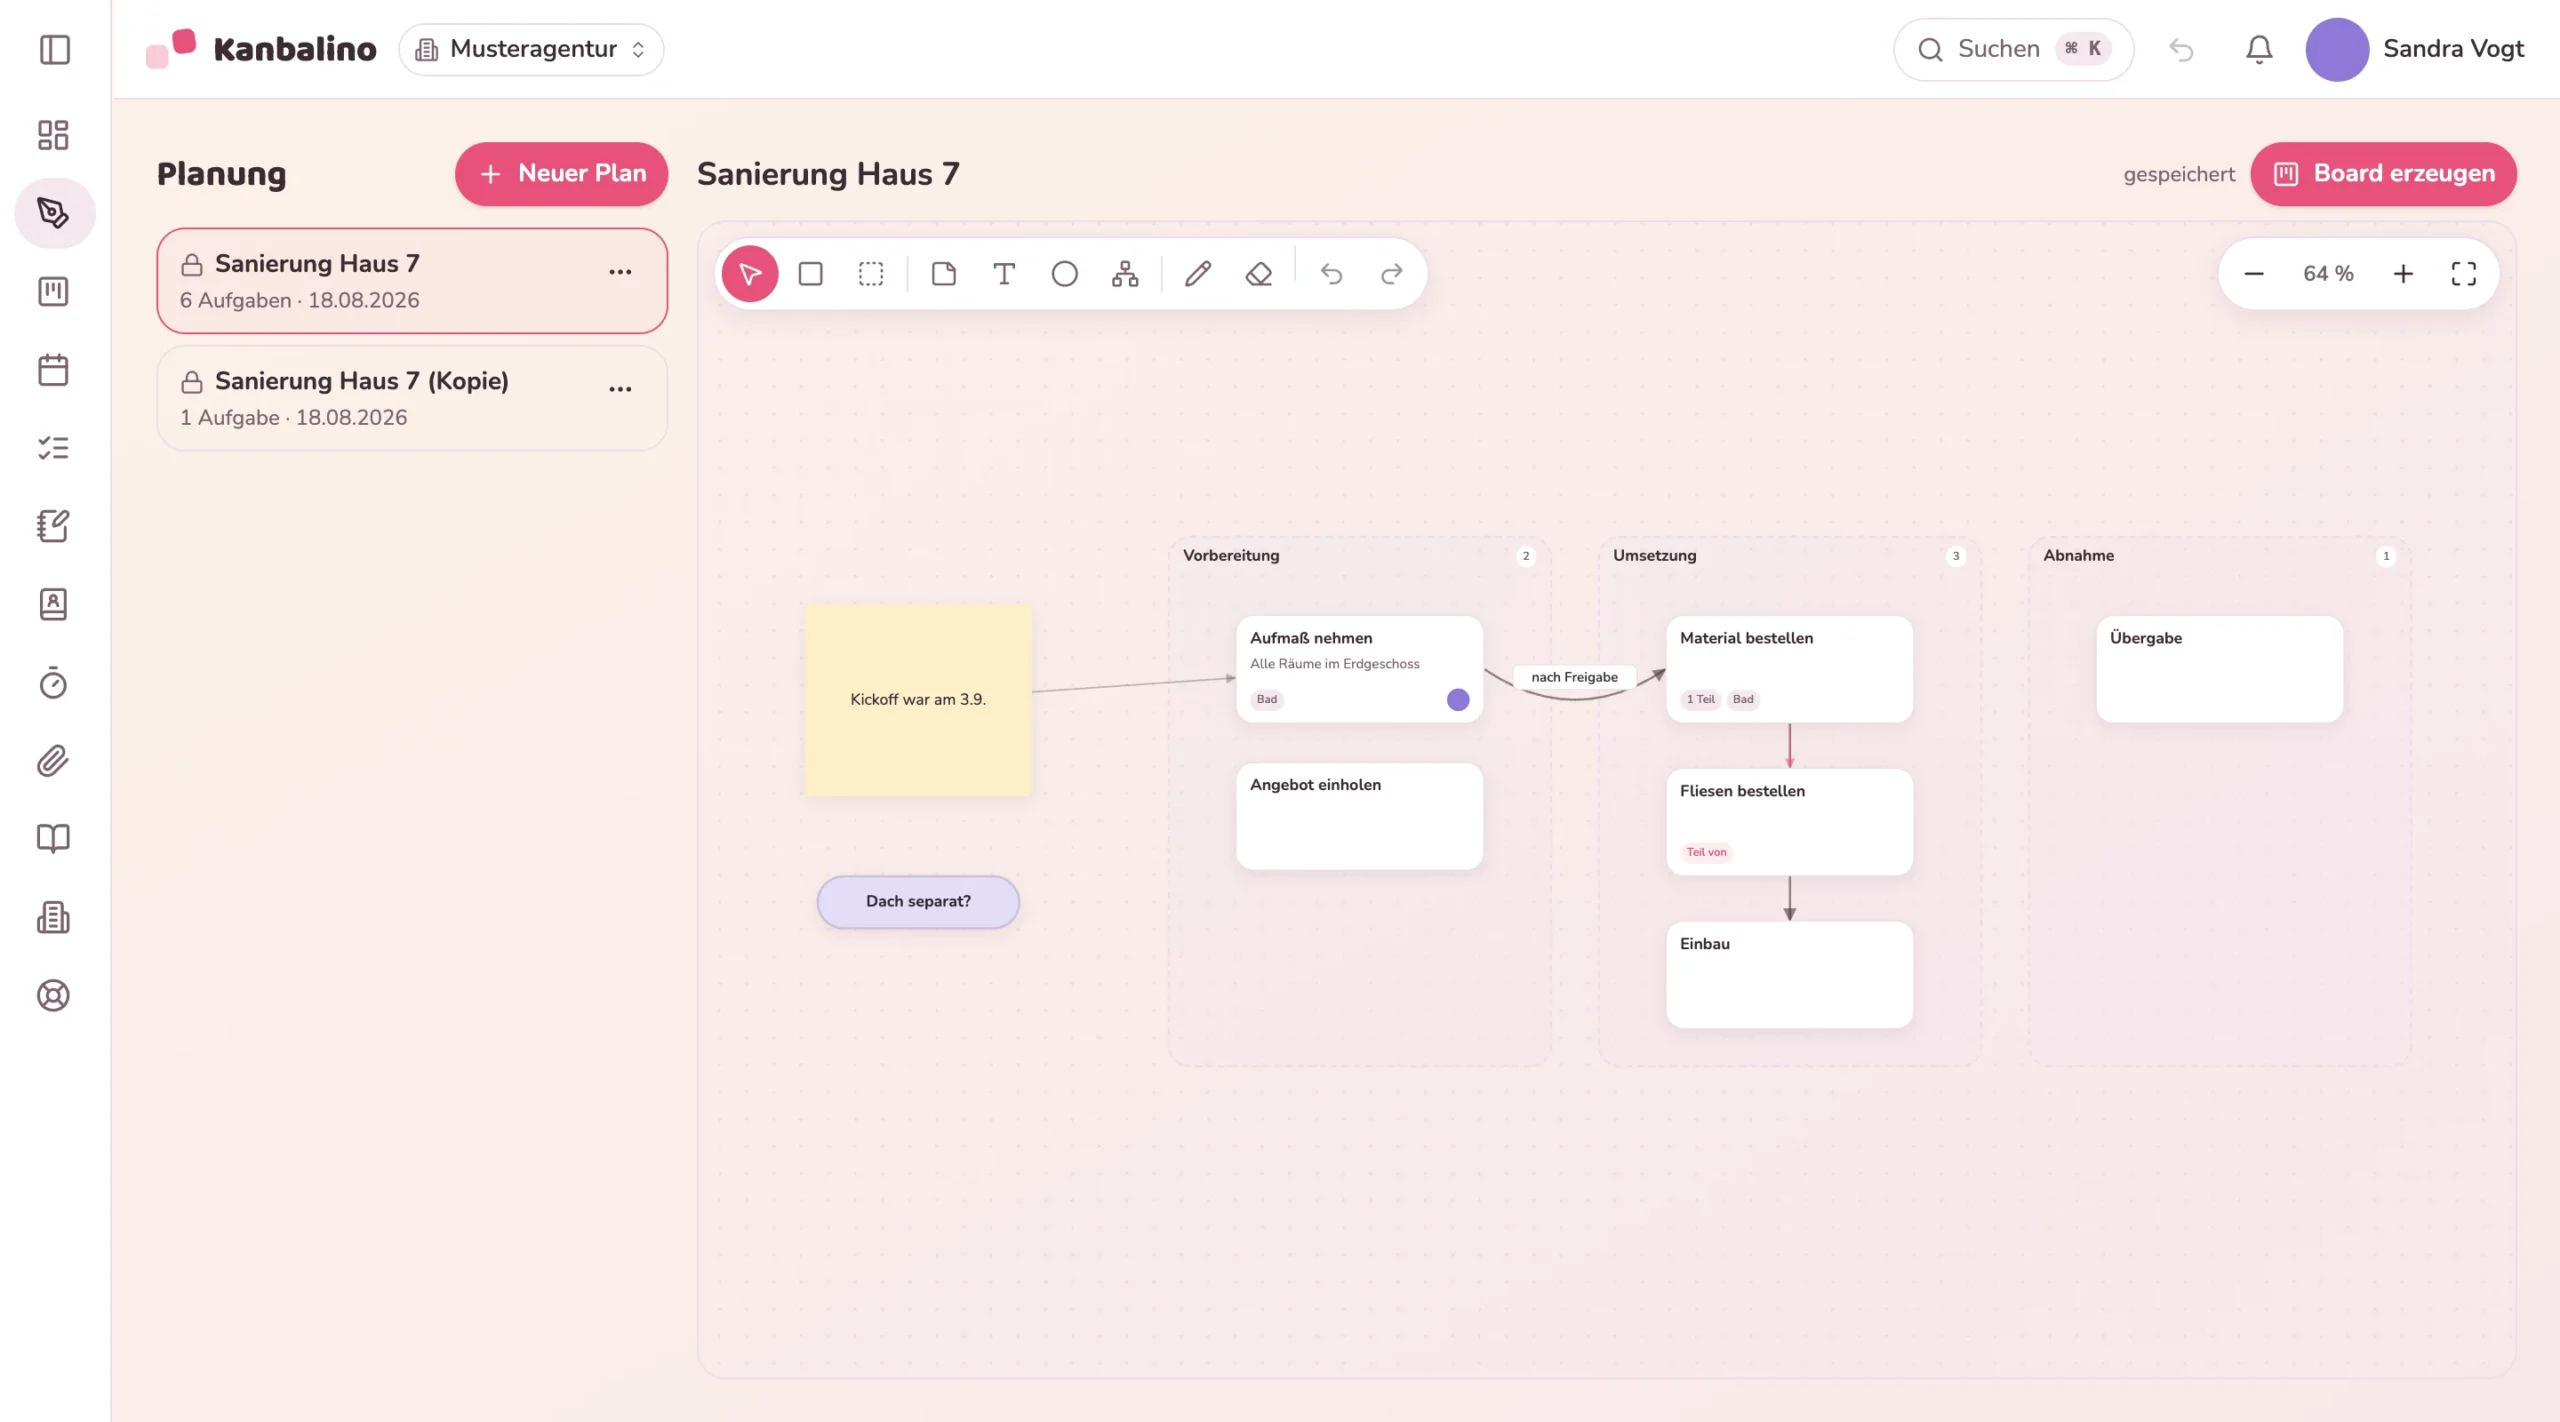Image resolution: width=2560 pixels, height=1422 pixels.
Task: Redo the canvas action
Action: [1392, 274]
